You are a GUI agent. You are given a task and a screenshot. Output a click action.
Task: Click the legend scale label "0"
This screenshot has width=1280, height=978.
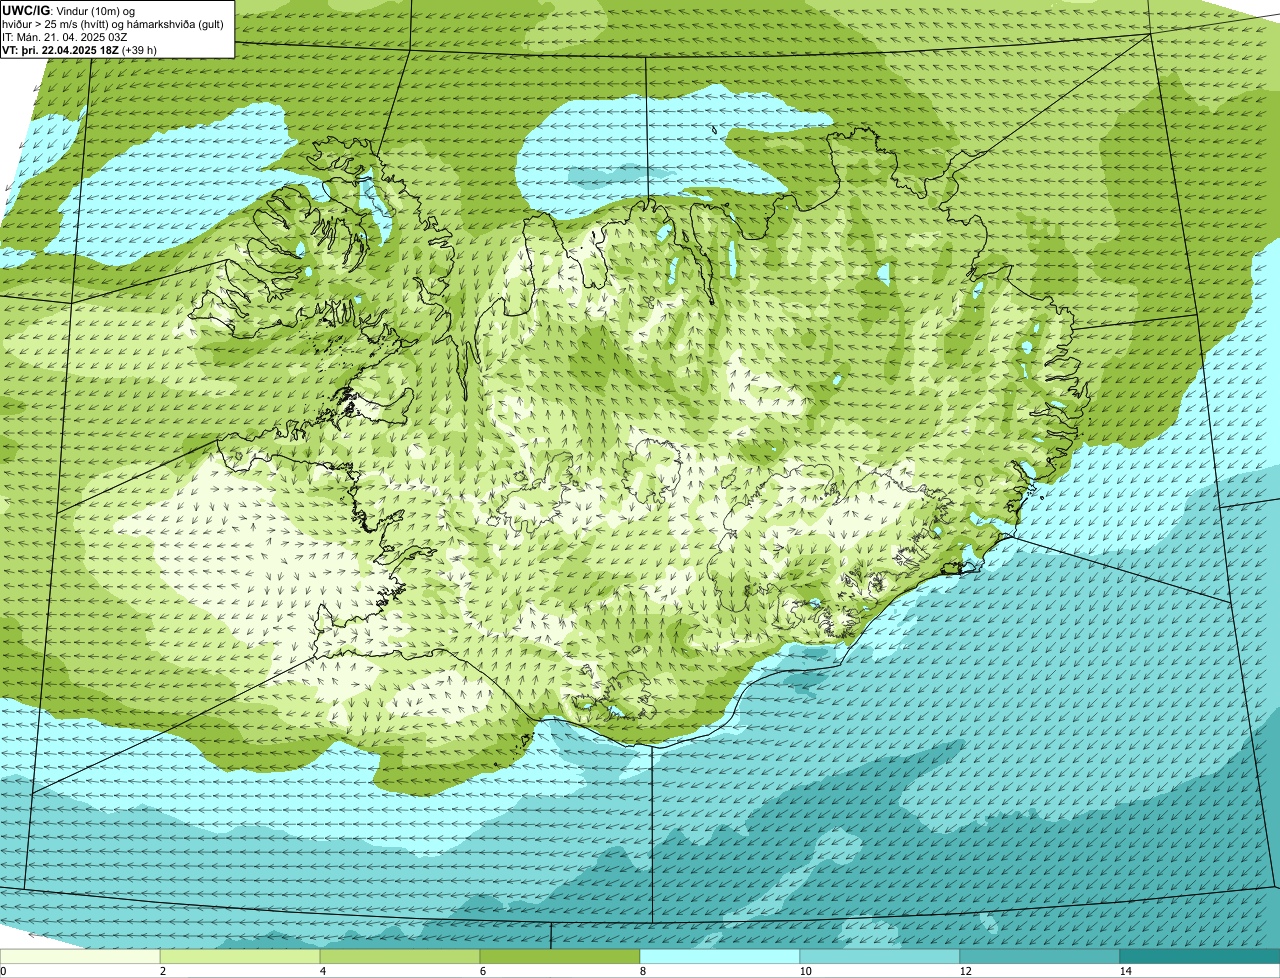(3, 972)
